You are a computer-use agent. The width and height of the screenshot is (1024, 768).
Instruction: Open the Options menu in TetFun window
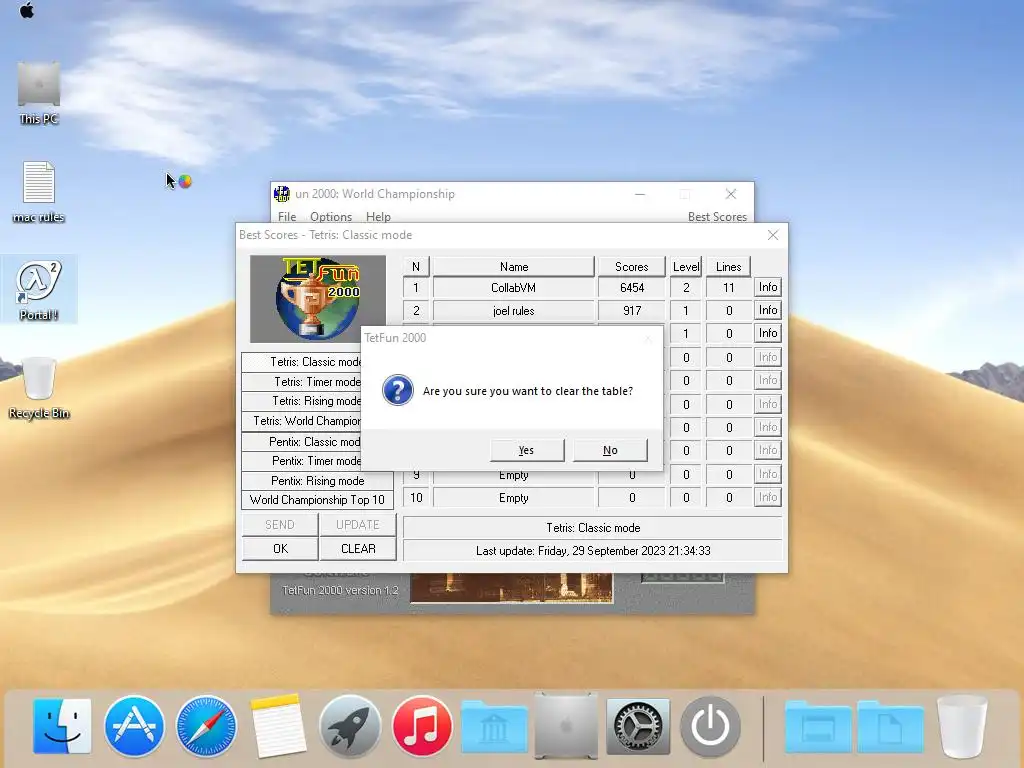[x=331, y=217]
